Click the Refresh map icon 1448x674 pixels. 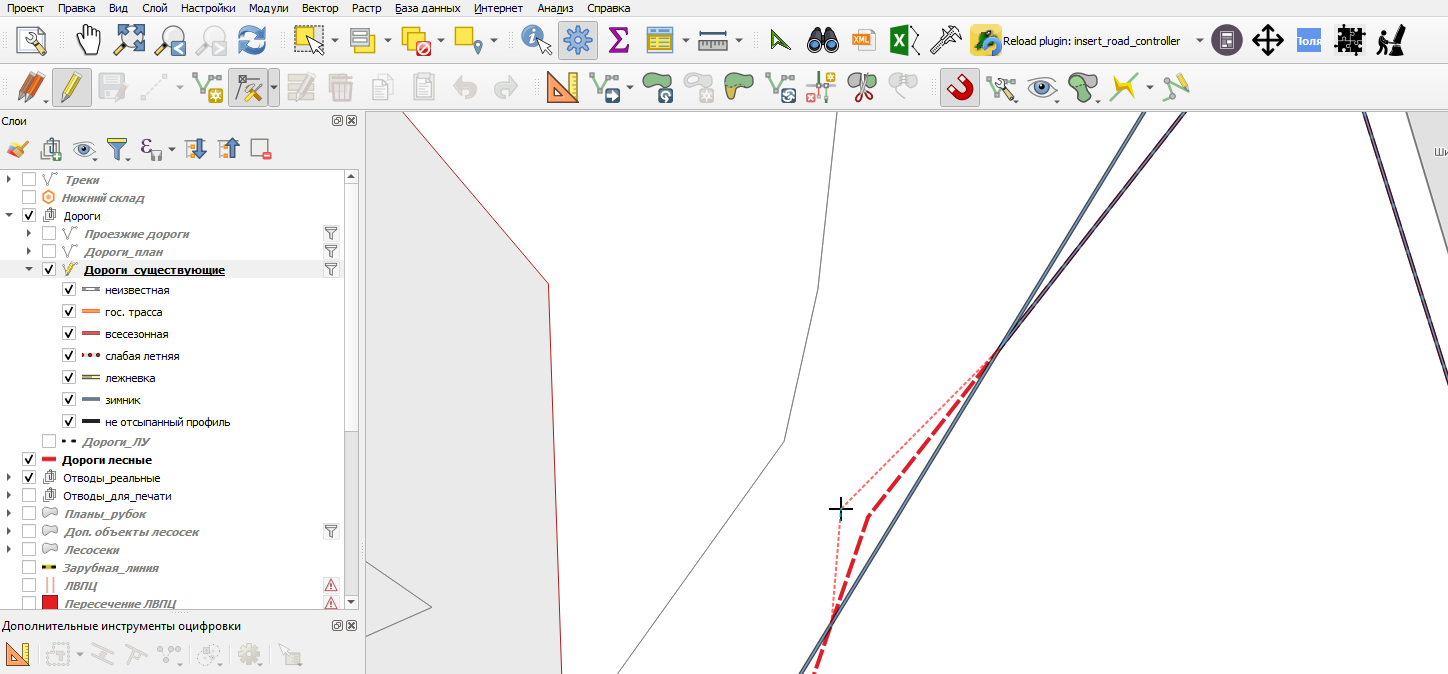point(252,41)
